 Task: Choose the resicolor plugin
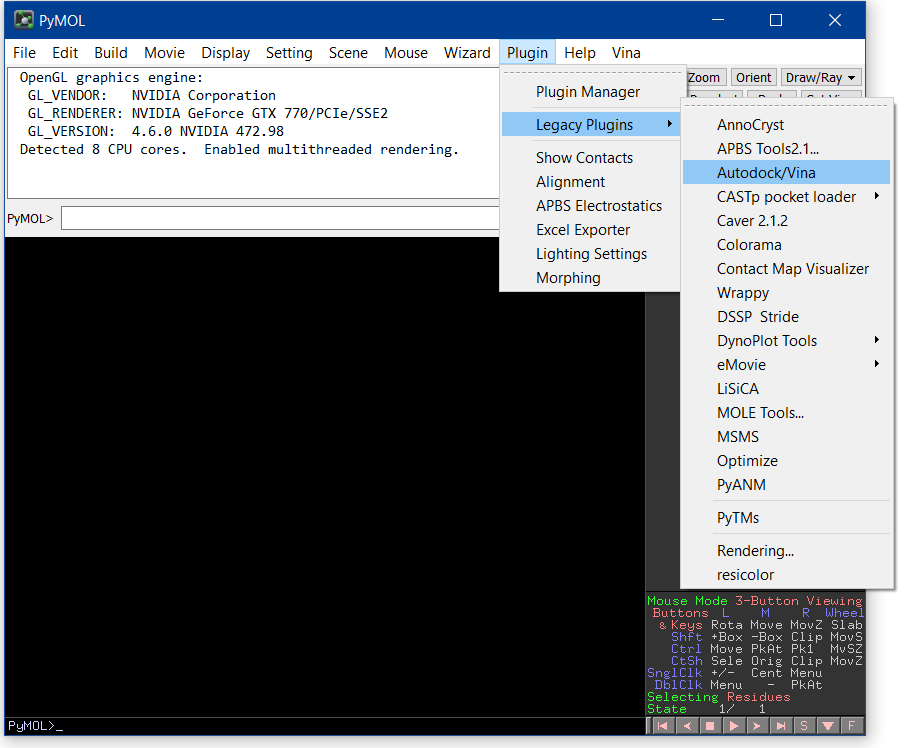786,575
